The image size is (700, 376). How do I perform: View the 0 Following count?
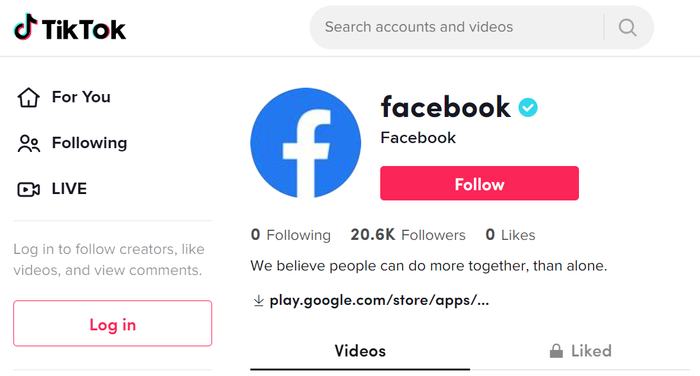[x=291, y=235]
